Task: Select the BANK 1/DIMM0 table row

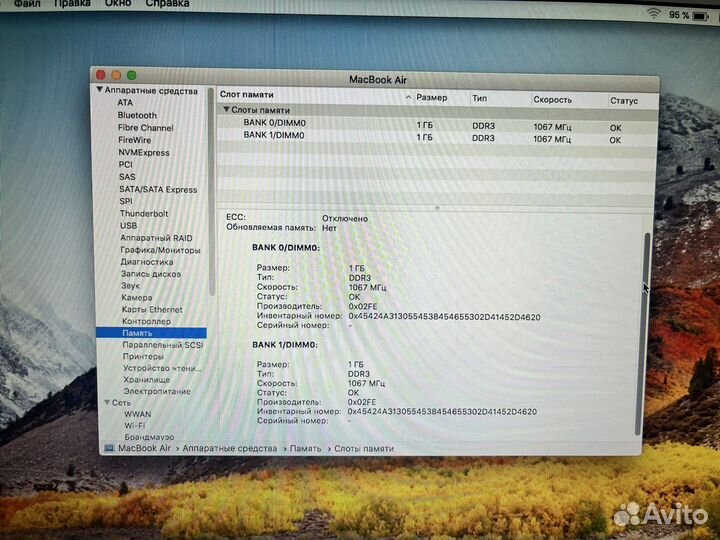Action: pos(436,137)
